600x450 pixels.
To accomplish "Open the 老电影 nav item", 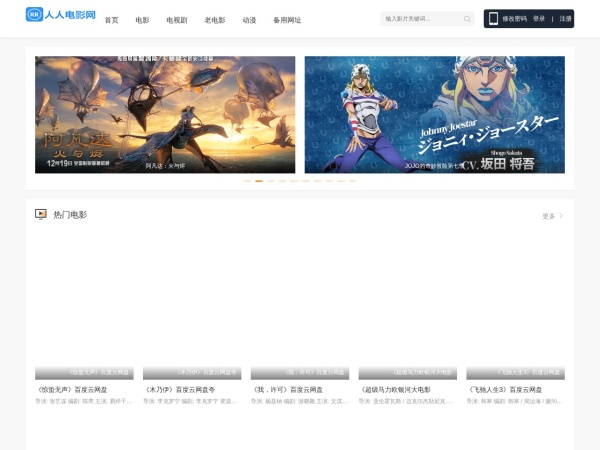I will (215, 20).
